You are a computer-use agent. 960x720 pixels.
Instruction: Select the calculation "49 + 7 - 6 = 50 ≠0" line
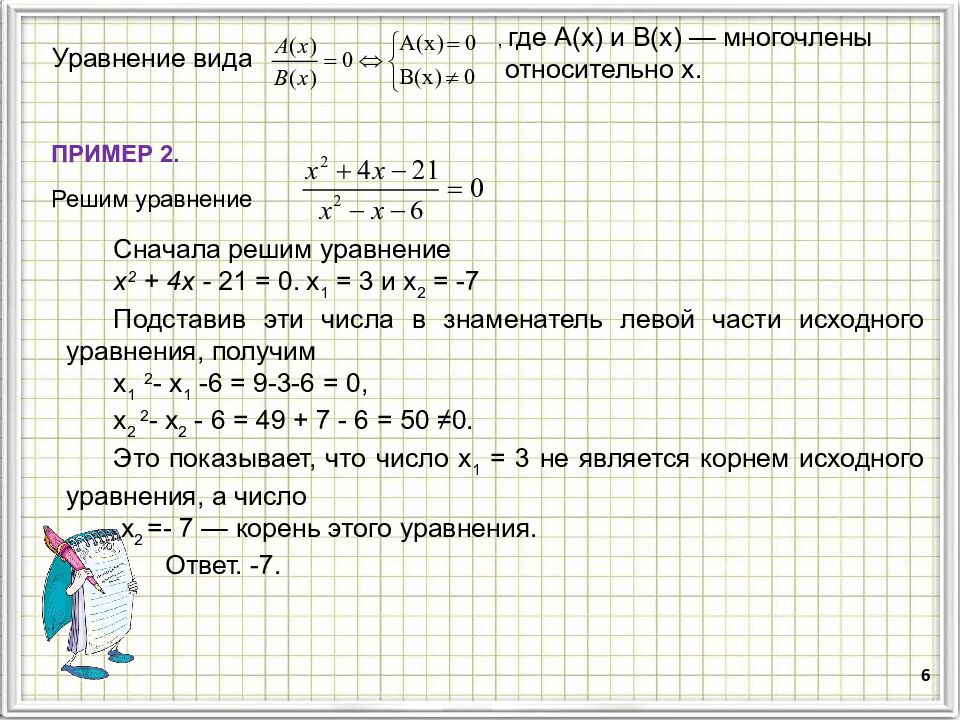point(291,419)
